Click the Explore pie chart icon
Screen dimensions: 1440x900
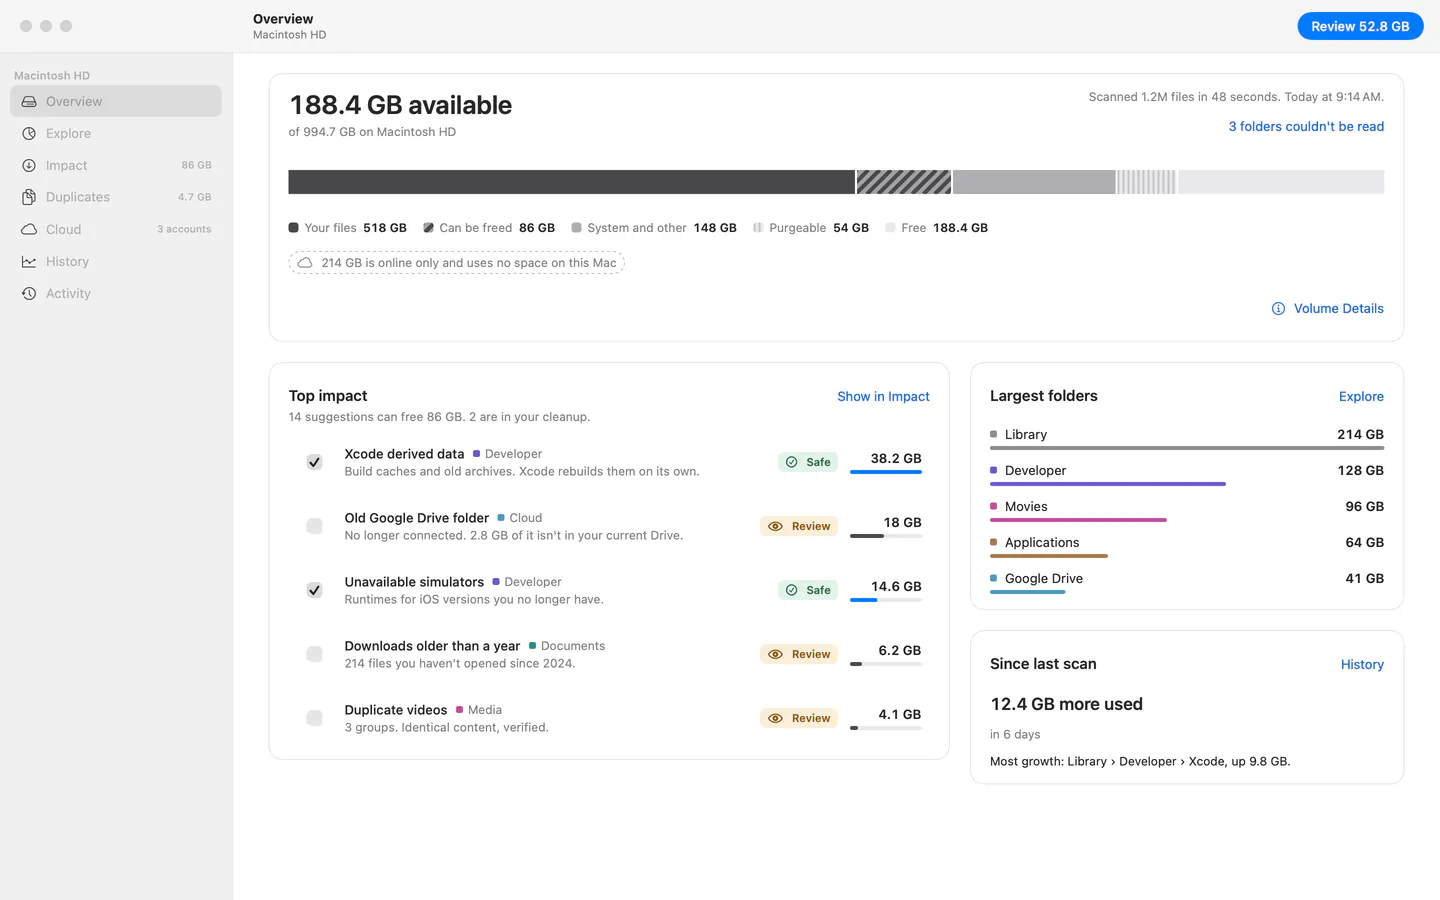tap(29, 133)
